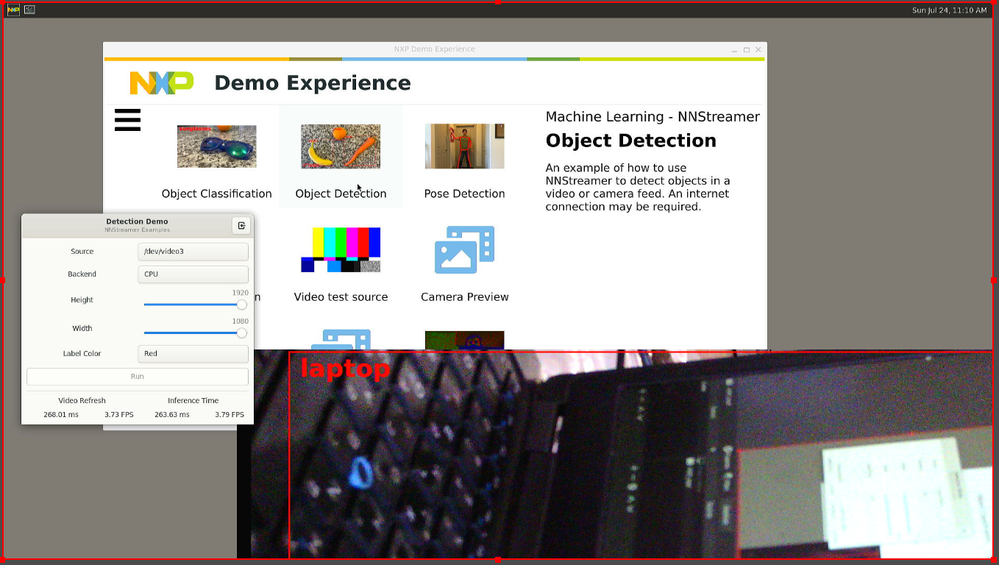Click the partially hidden thumbnail below Camera Preview
This screenshot has height=565, width=999.
coord(464,340)
